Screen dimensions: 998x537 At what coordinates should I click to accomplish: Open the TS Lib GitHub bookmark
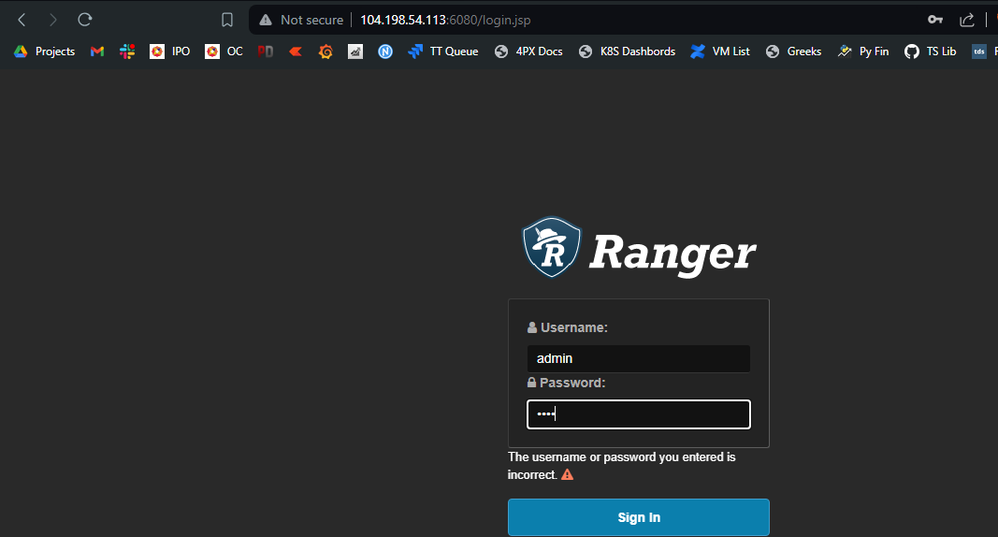930,52
